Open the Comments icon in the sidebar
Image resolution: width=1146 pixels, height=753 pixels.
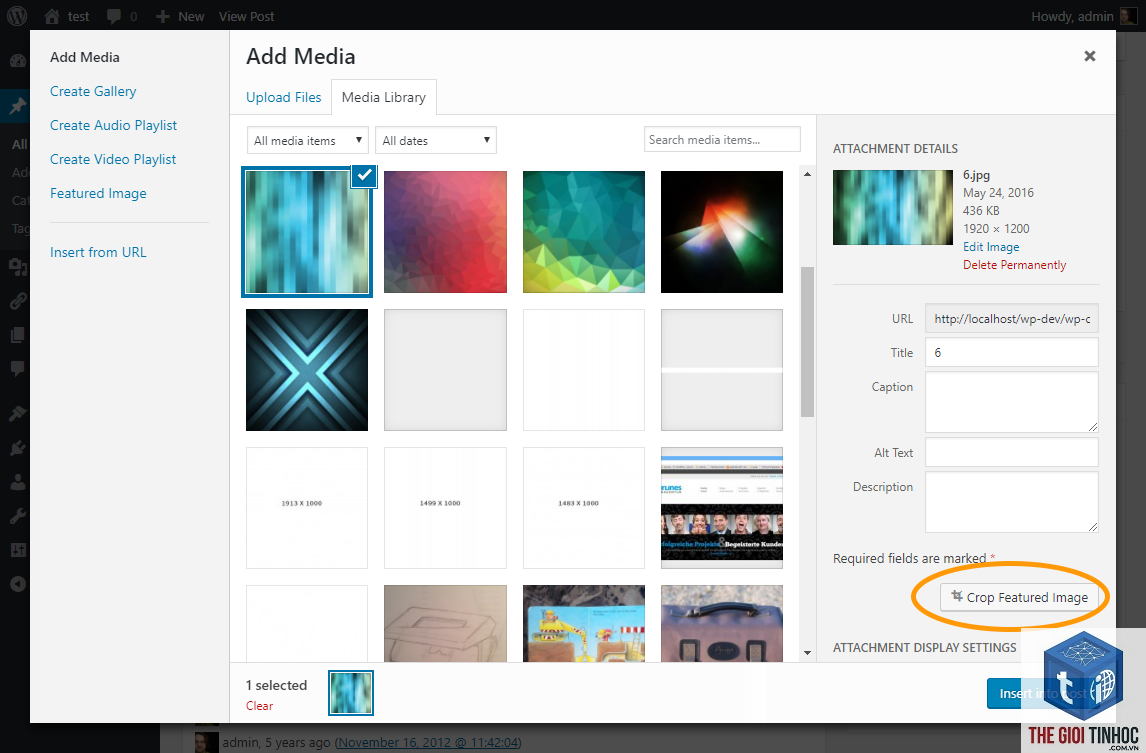pyautogui.click(x=18, y=368)
